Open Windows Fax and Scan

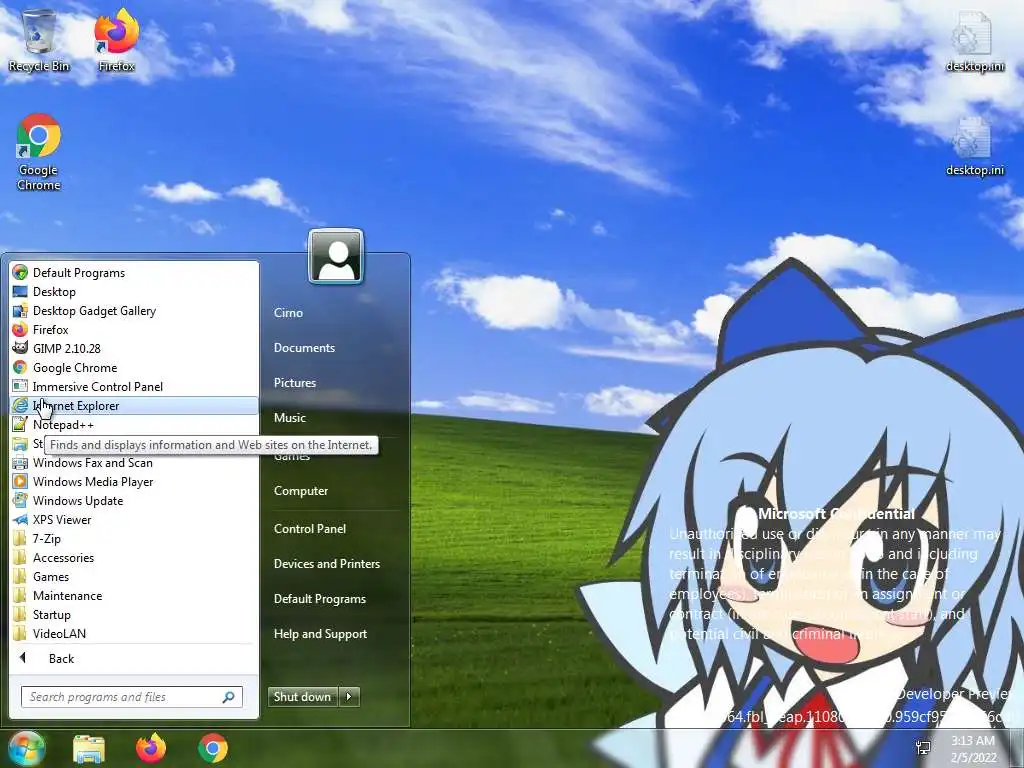click(135, 462)
